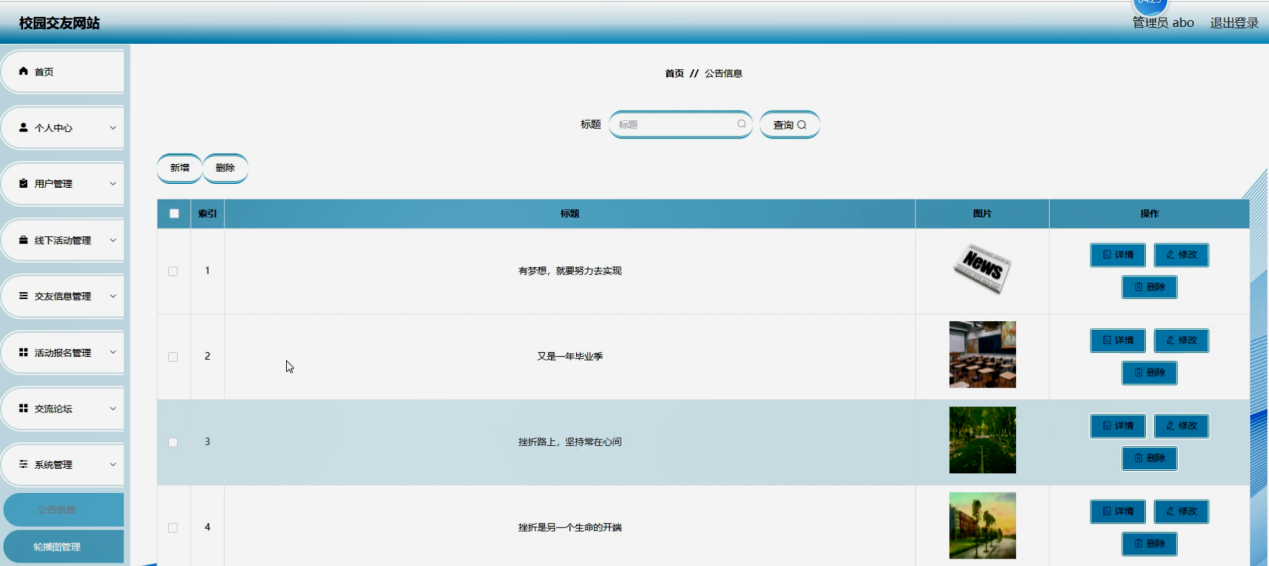The image size is (1269, 566).
Task: Click 删除 for 又是一年毕业季
Action: [x=1149, y=373]
